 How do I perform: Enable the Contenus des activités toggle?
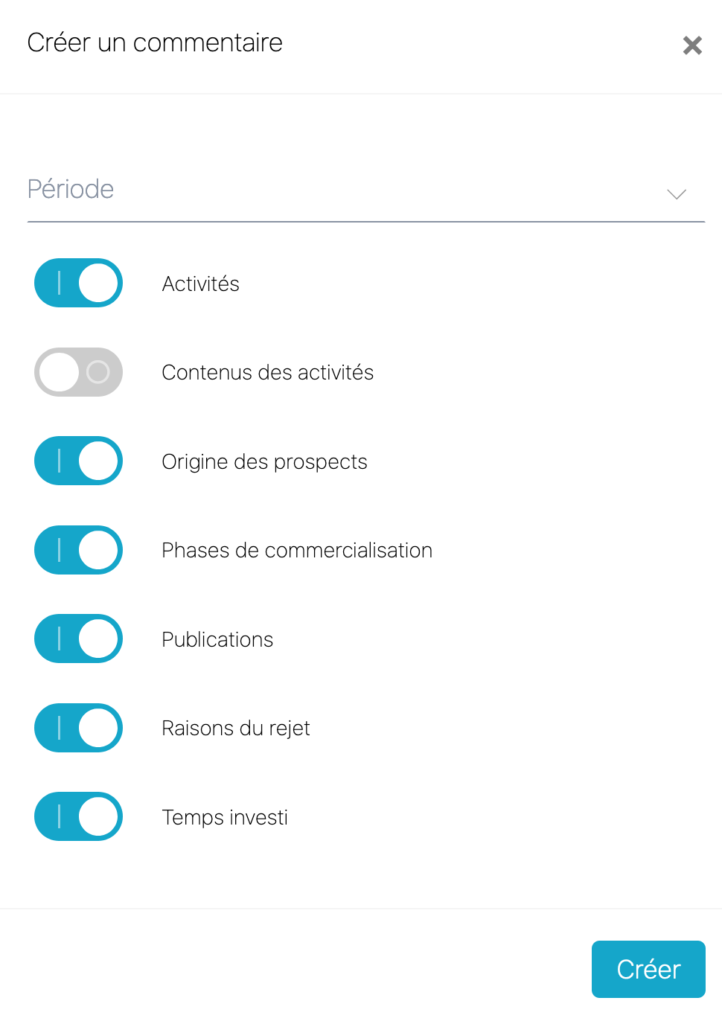pyautogui.click(x=78, y=372)
